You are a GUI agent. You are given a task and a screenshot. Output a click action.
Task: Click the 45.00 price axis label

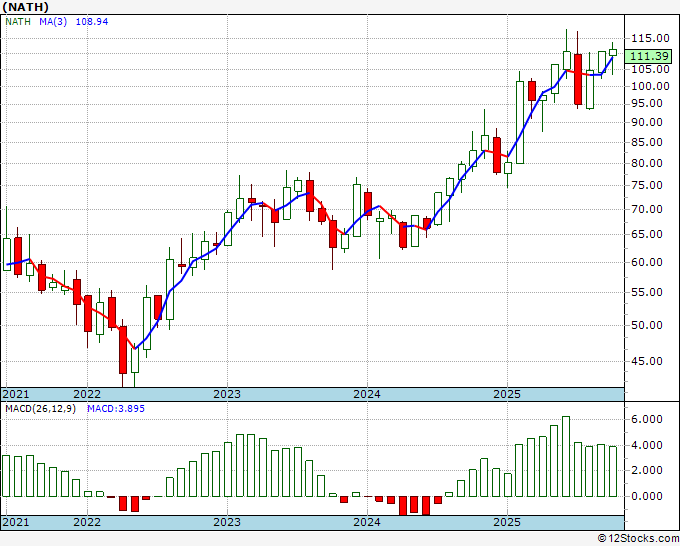(x=646, y=361)
